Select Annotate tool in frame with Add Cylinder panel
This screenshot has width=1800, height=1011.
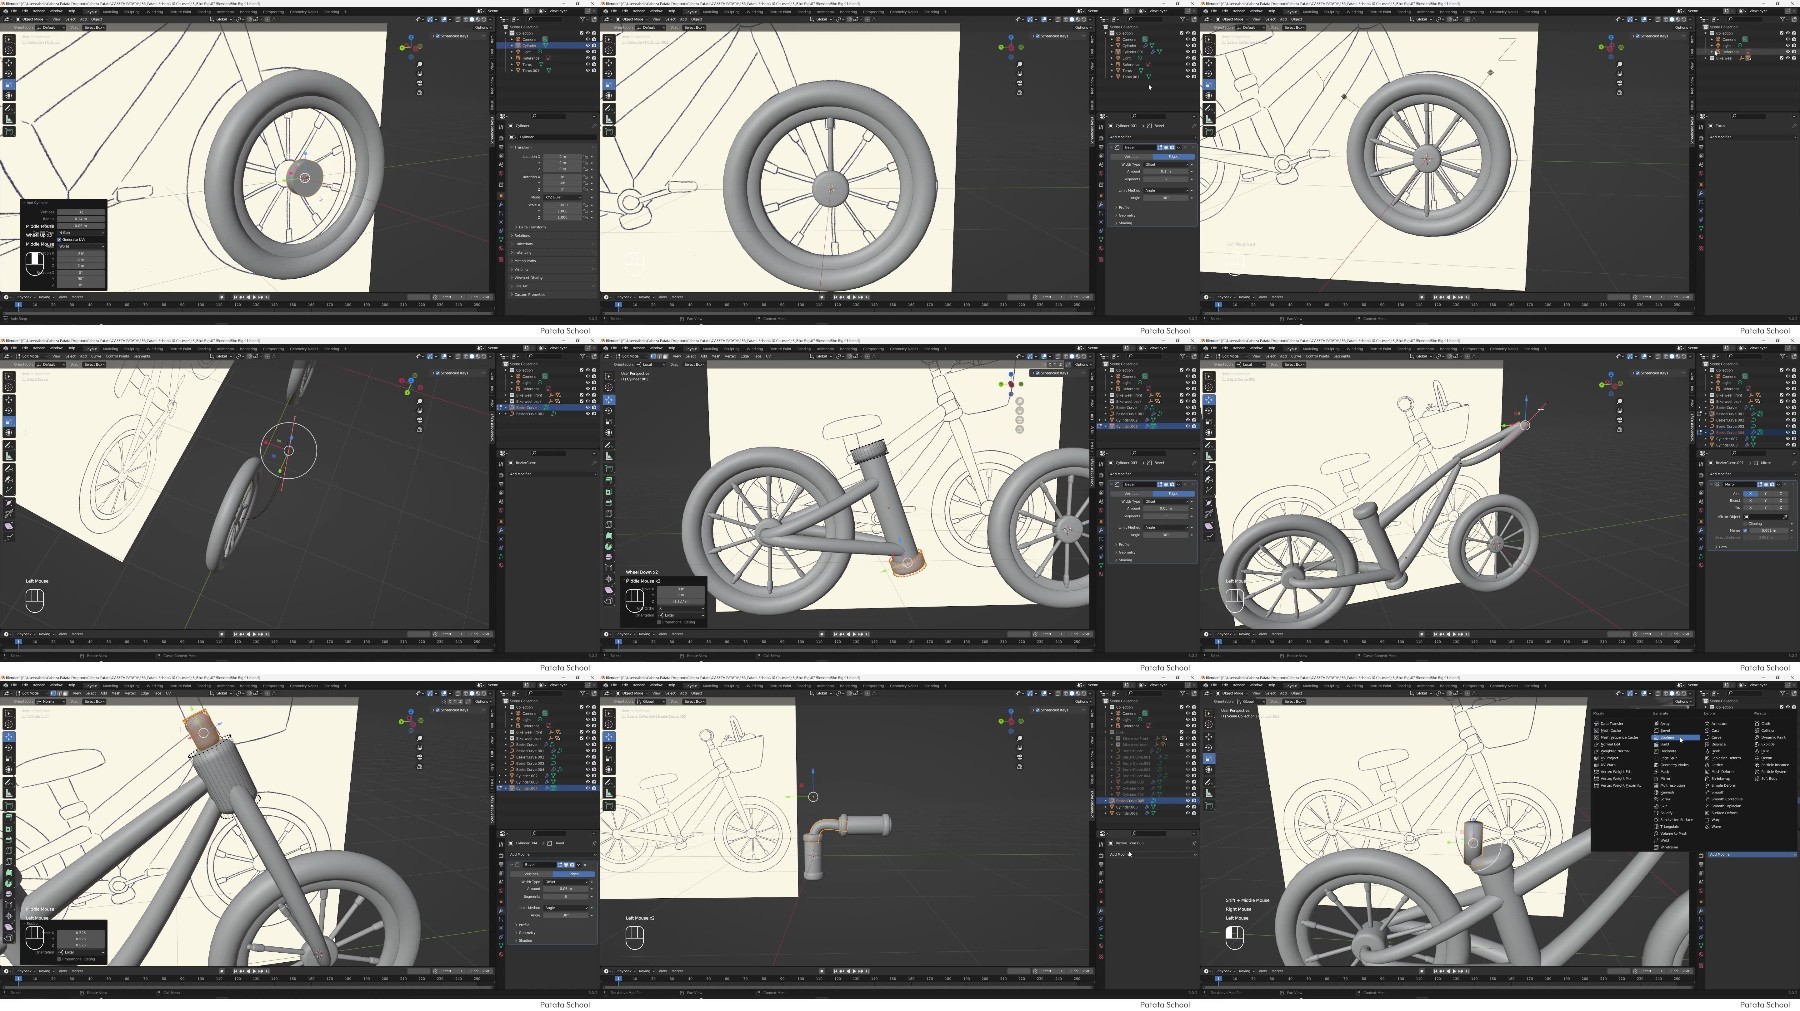pyautogui.click(x=9, y=108)
